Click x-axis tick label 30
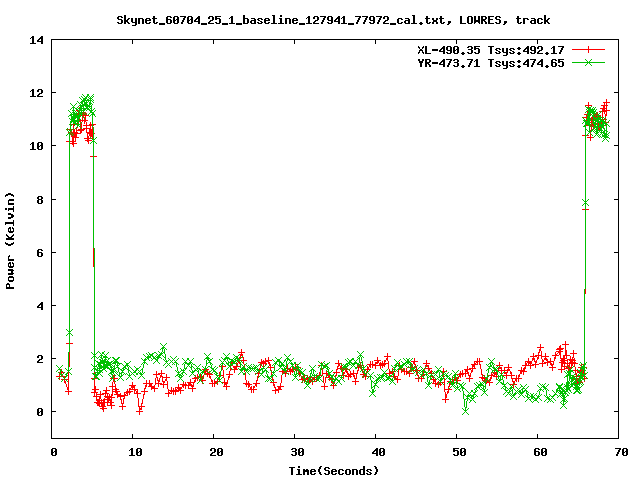 [297, 452]
